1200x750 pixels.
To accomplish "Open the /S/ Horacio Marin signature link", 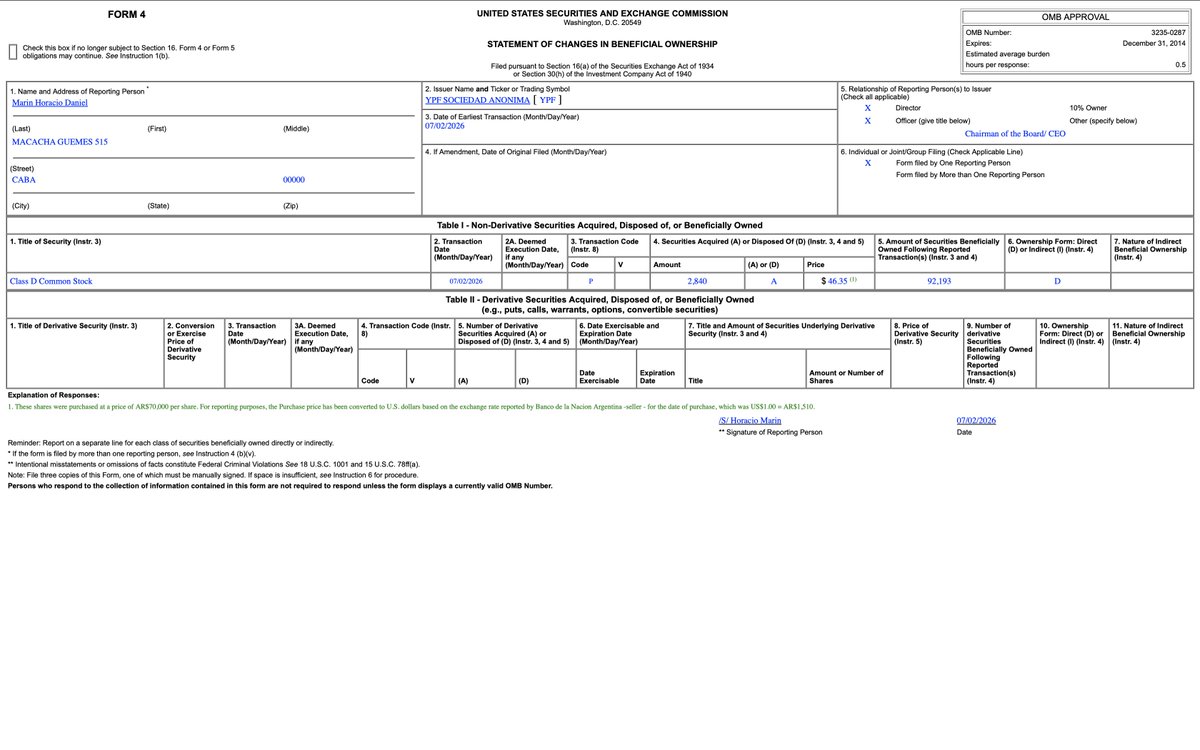I will [750, 421].
